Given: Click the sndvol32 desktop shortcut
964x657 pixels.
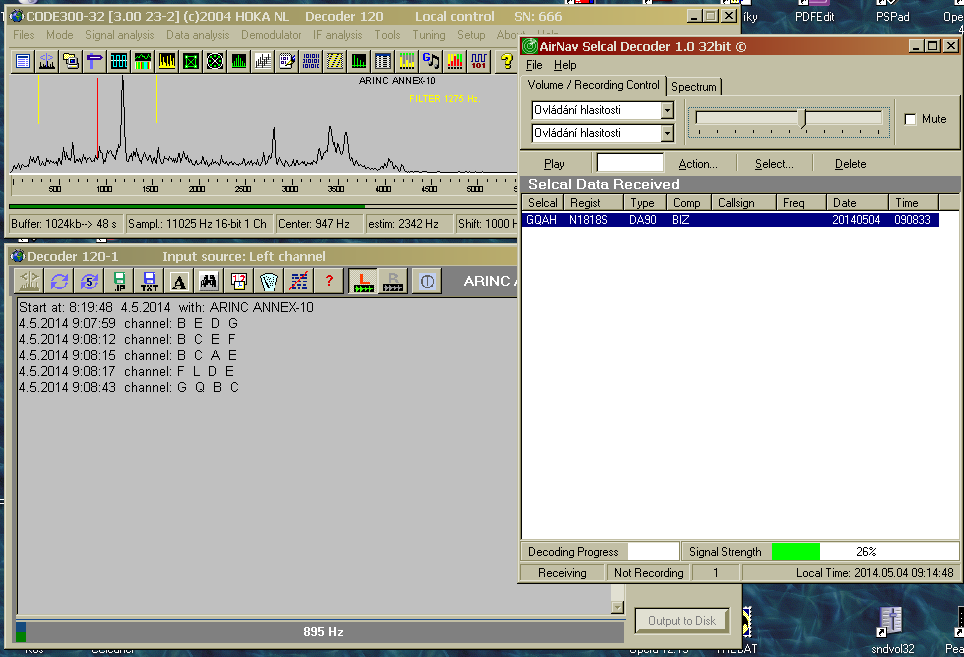Looking at the screenshot, I should pos(892,630).
